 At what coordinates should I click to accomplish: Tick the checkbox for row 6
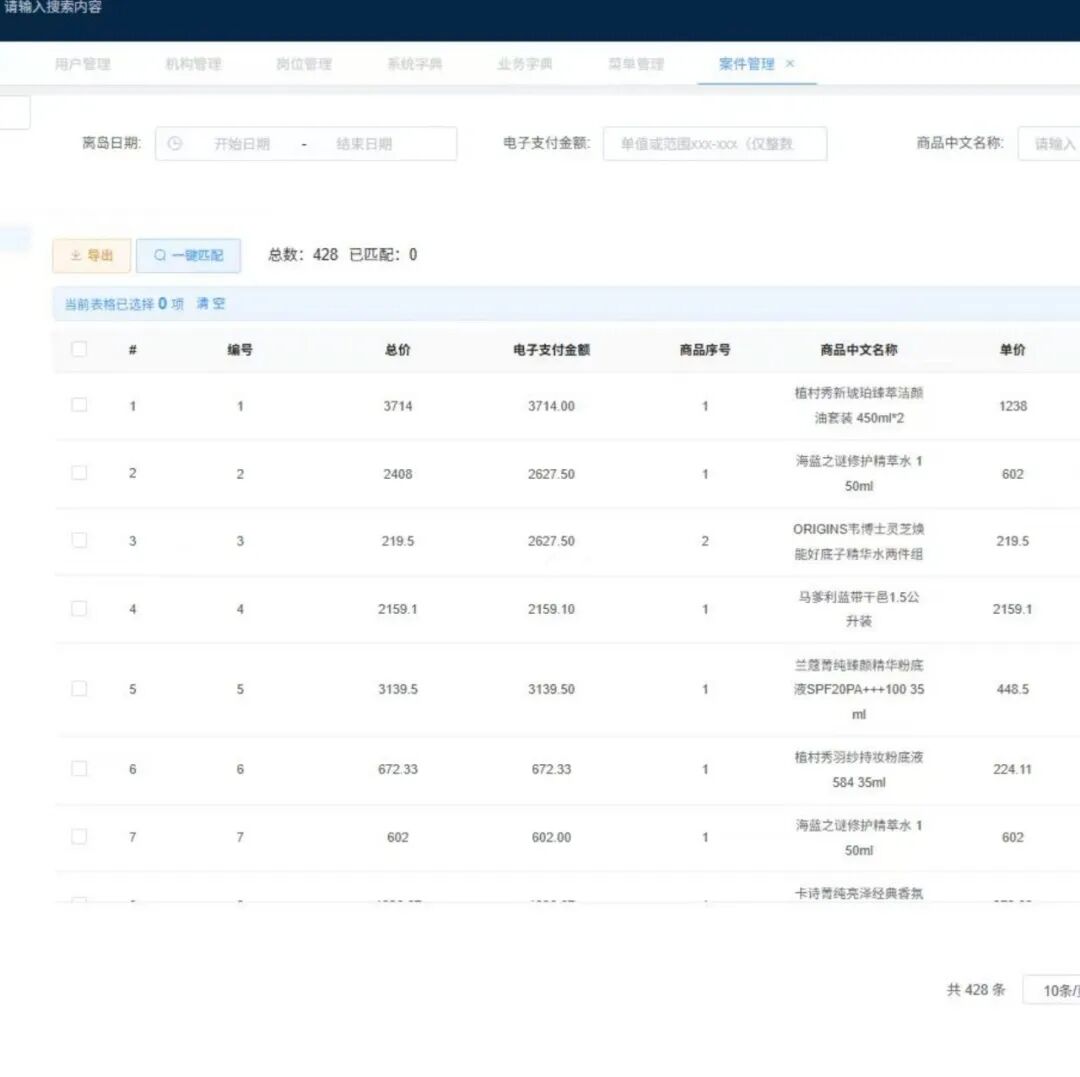[x=79, y=768]
